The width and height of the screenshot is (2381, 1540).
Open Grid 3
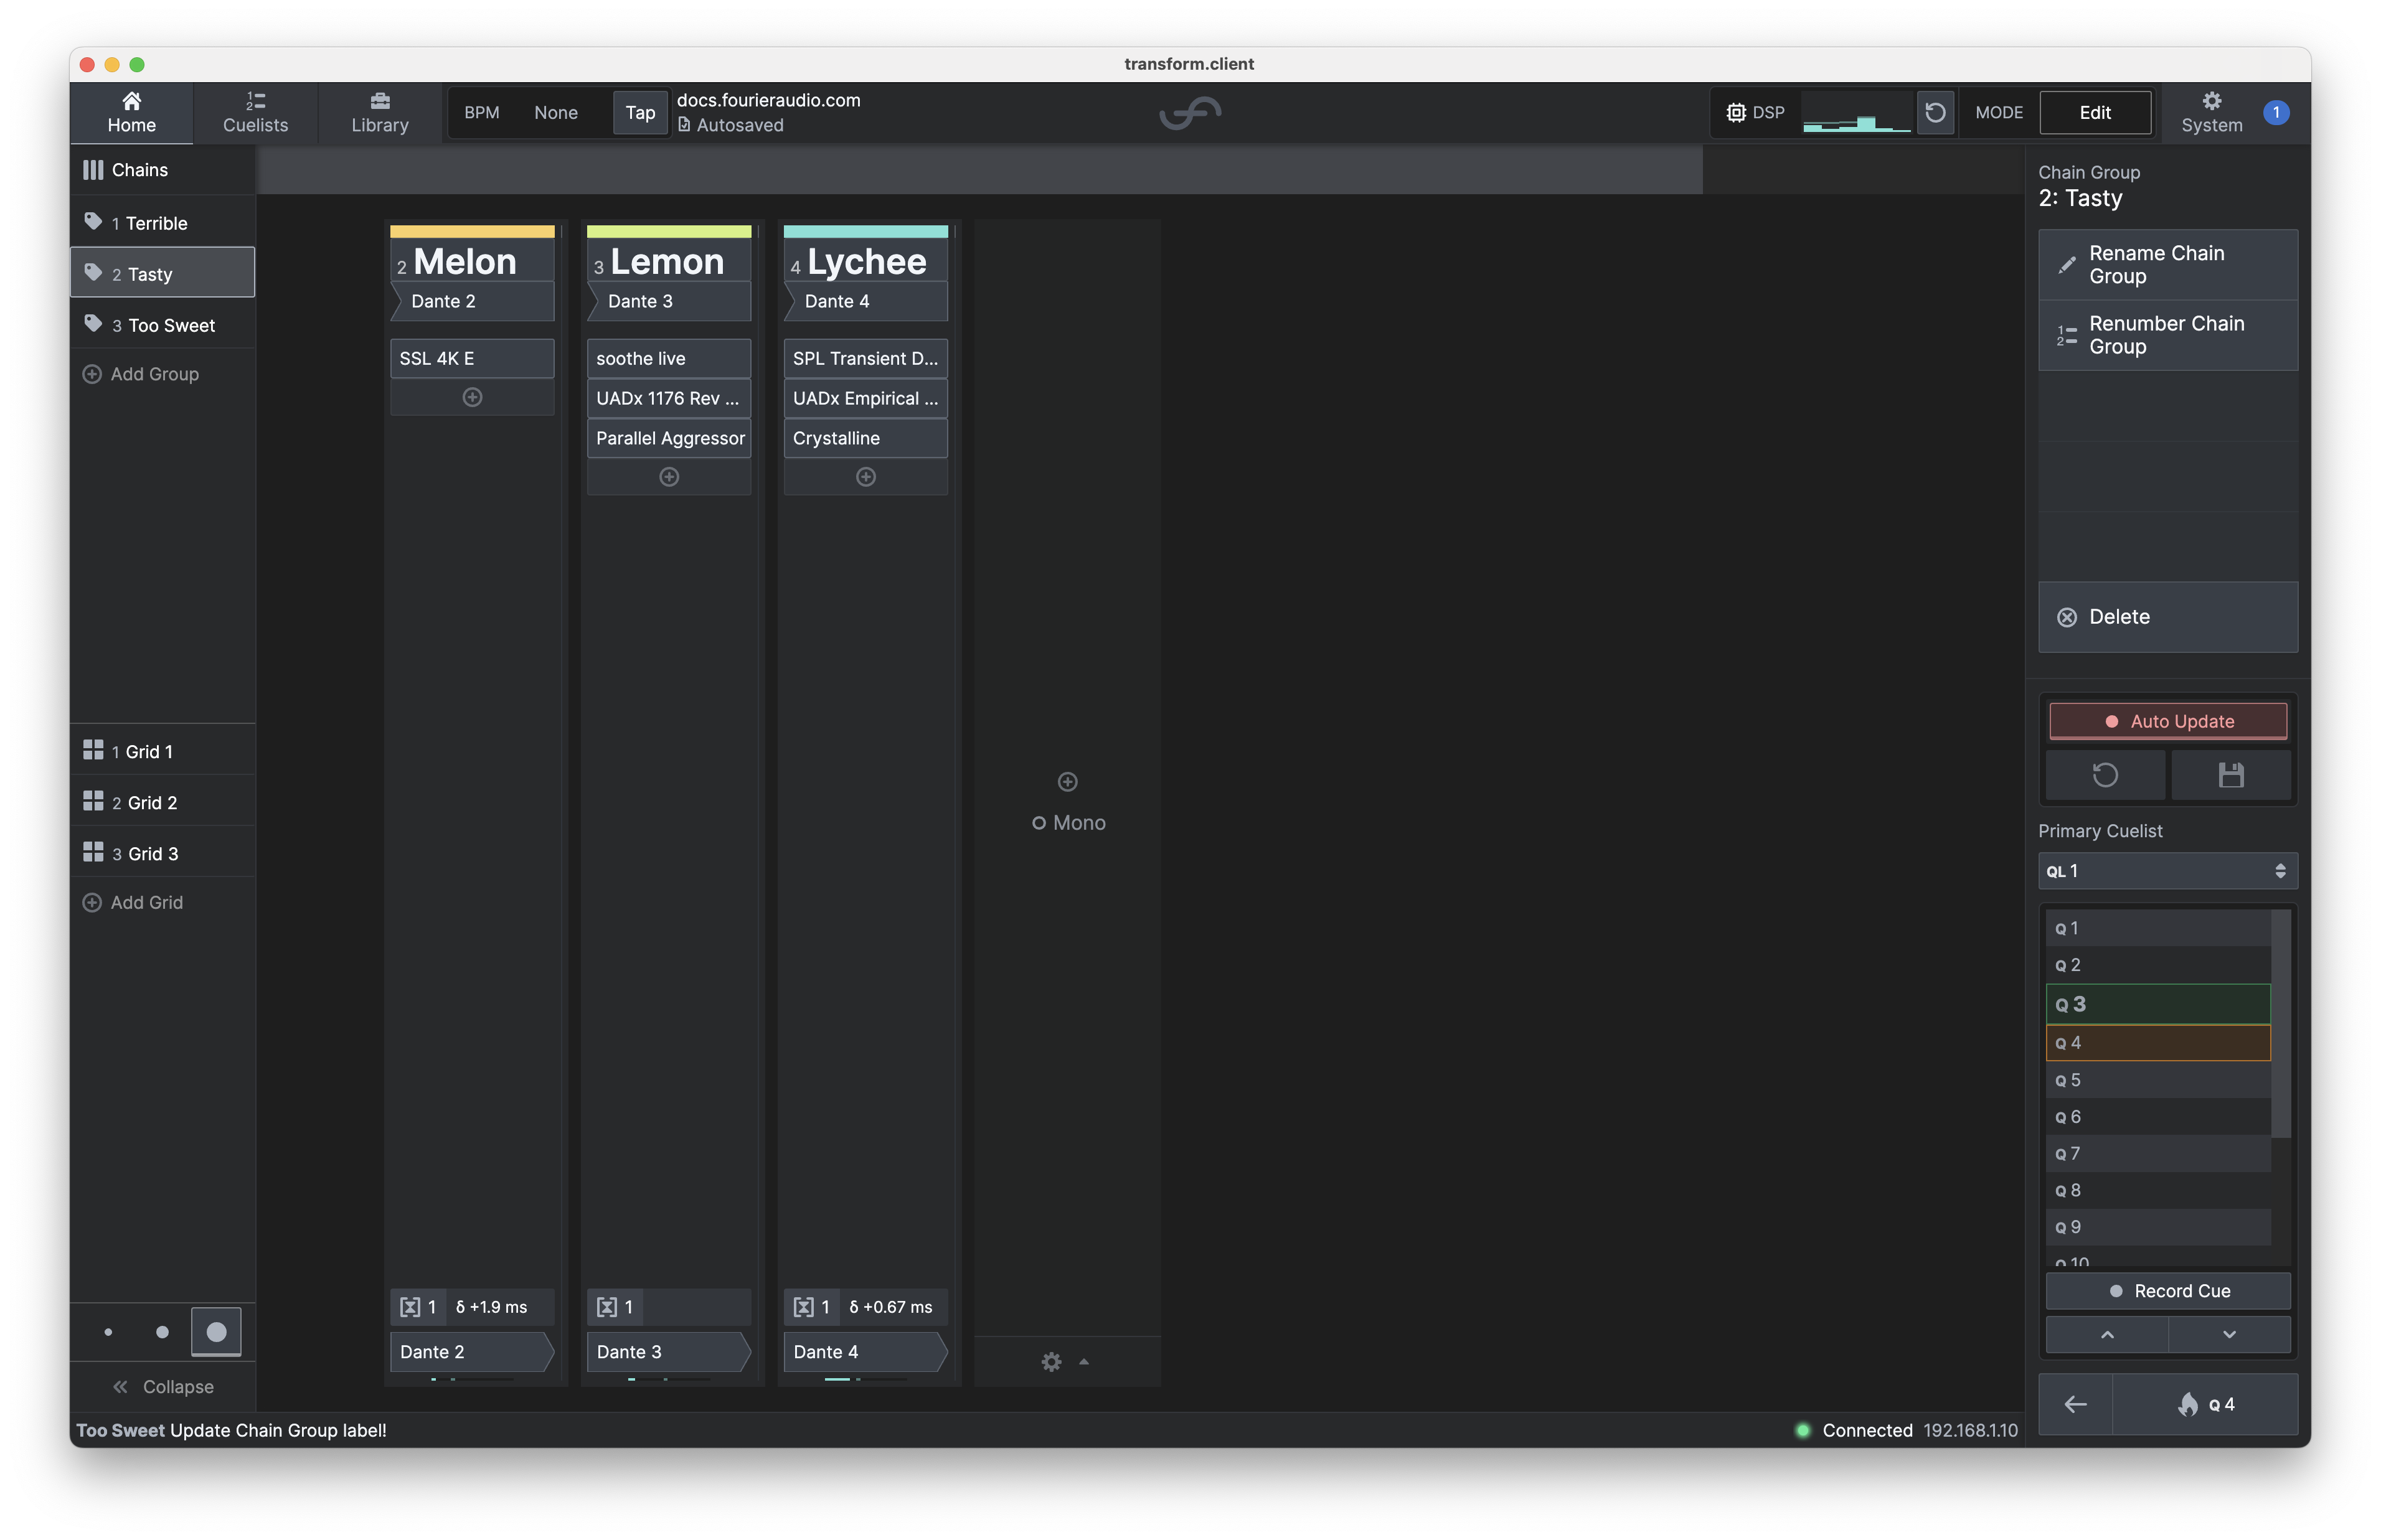coord(163,852)
